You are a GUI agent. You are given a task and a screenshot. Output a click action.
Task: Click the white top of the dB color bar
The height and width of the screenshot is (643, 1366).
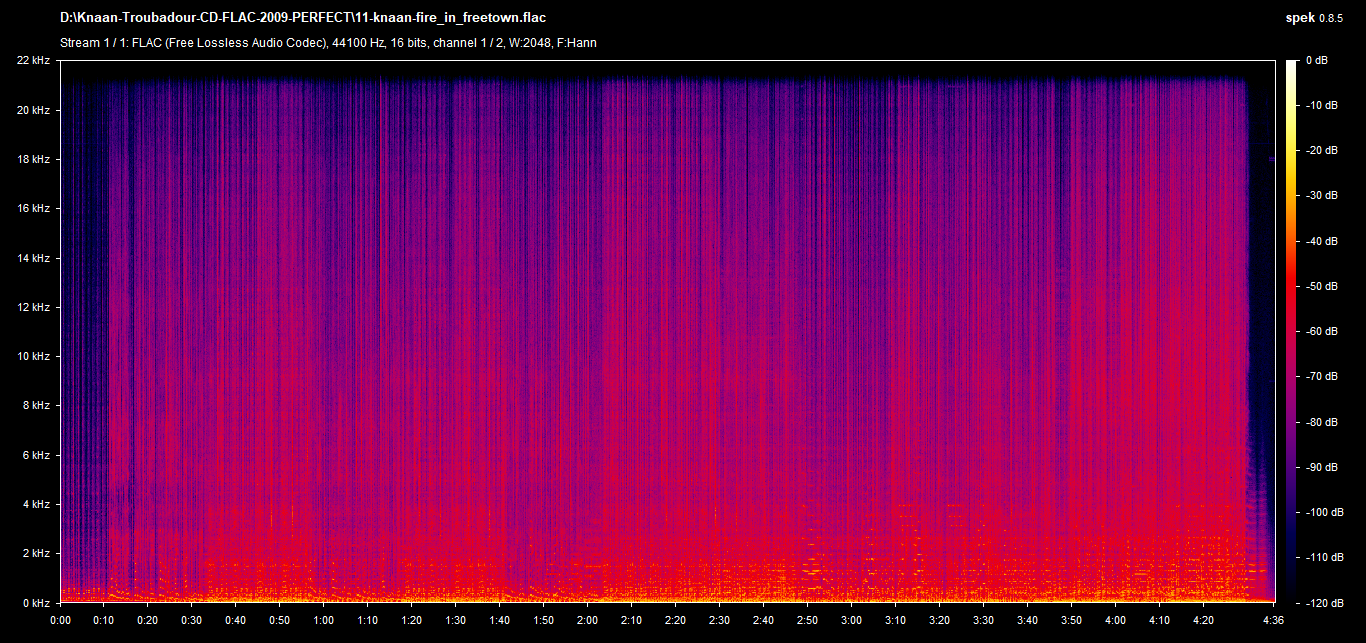[x=1292, y=66]
